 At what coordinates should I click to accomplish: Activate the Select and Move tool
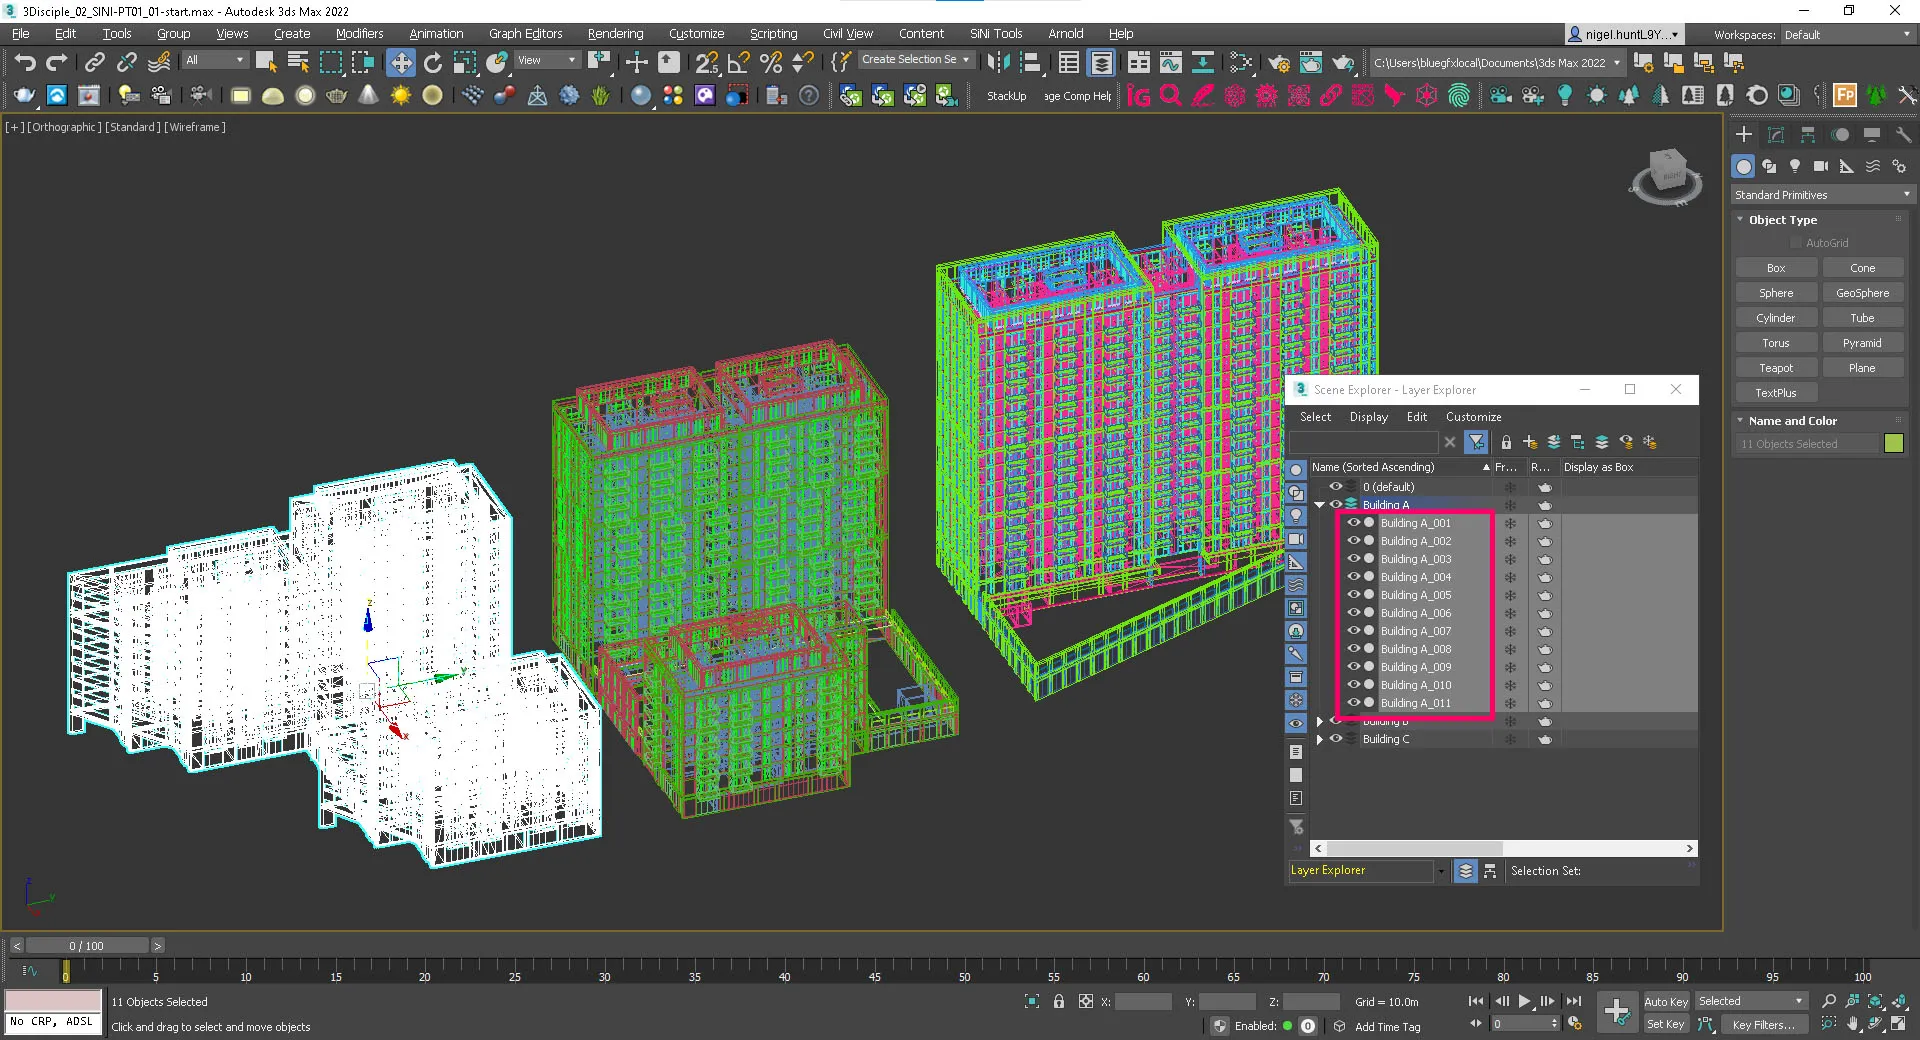point(401,62)
